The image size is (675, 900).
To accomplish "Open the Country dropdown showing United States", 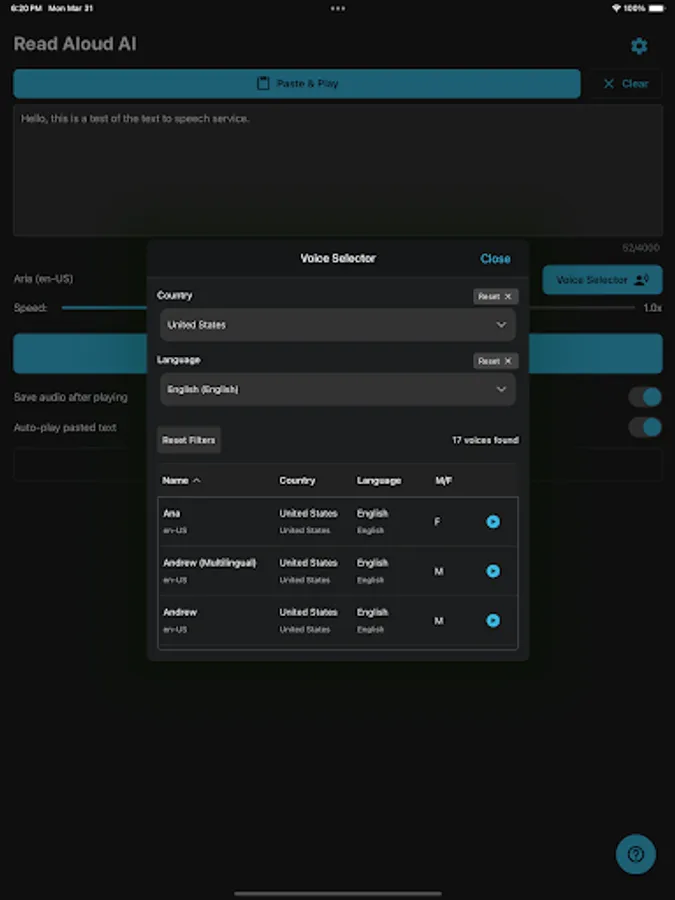I will (338, 325).
